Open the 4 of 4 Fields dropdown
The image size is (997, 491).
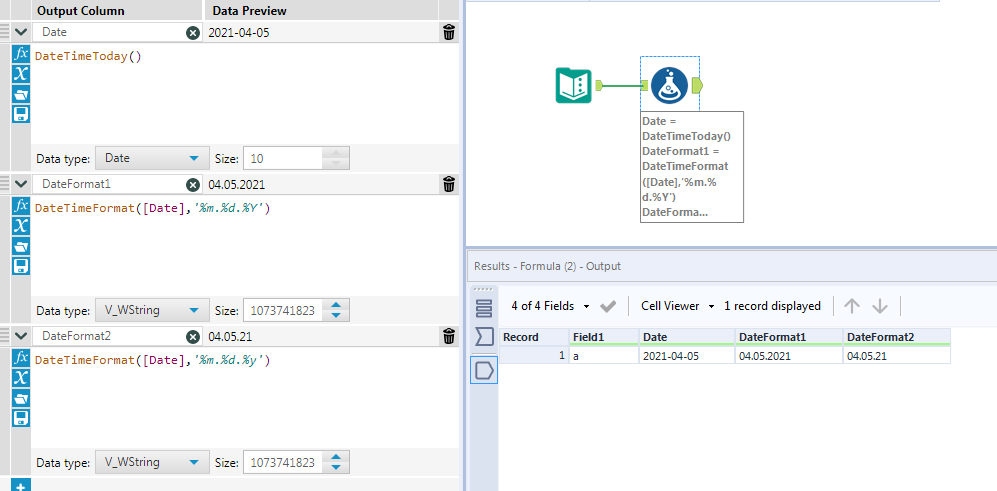coord(551,307)
